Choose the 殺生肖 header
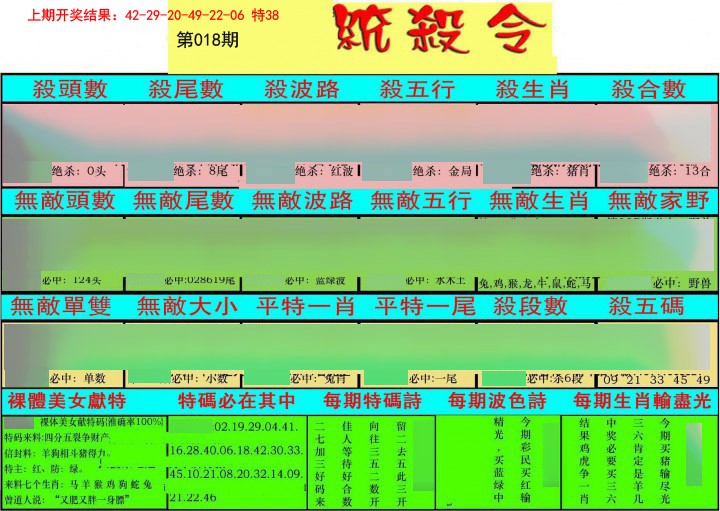 click(533, 89)
